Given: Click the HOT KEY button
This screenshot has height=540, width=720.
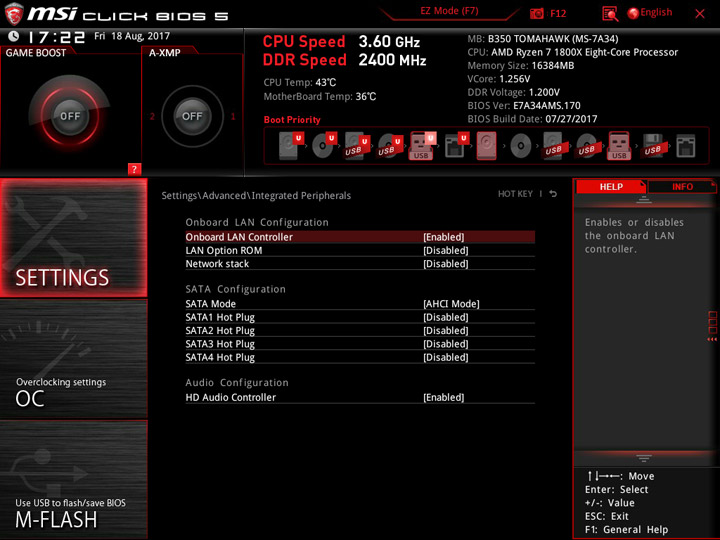Looking at the screenshot, I should (x=515, y=194).
